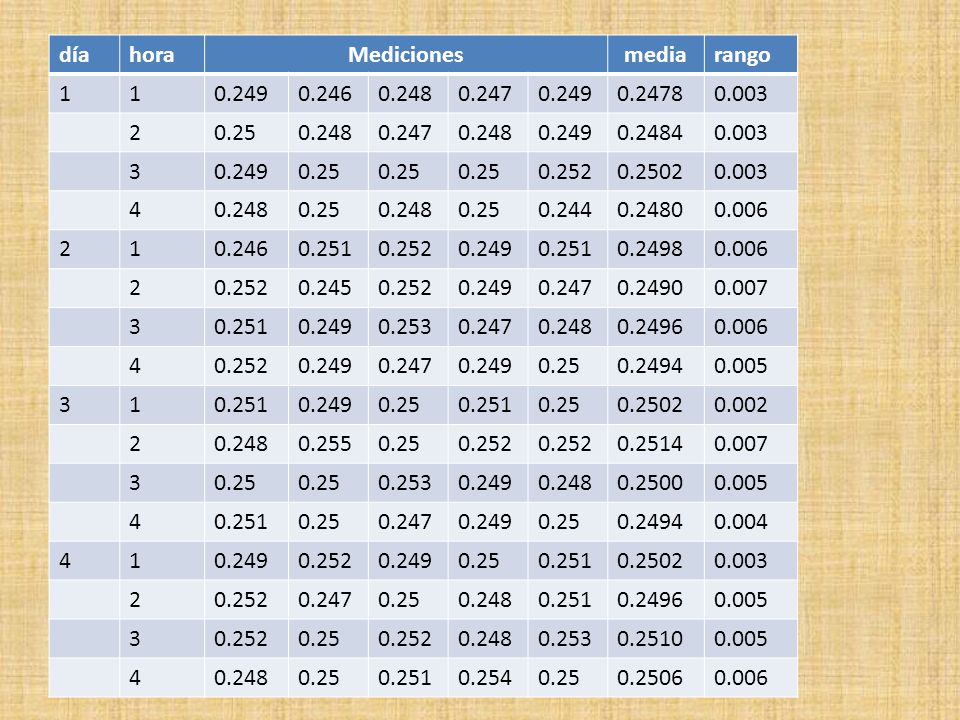
Task: Click the 'día' column header
Action: (x=84, y=54)
